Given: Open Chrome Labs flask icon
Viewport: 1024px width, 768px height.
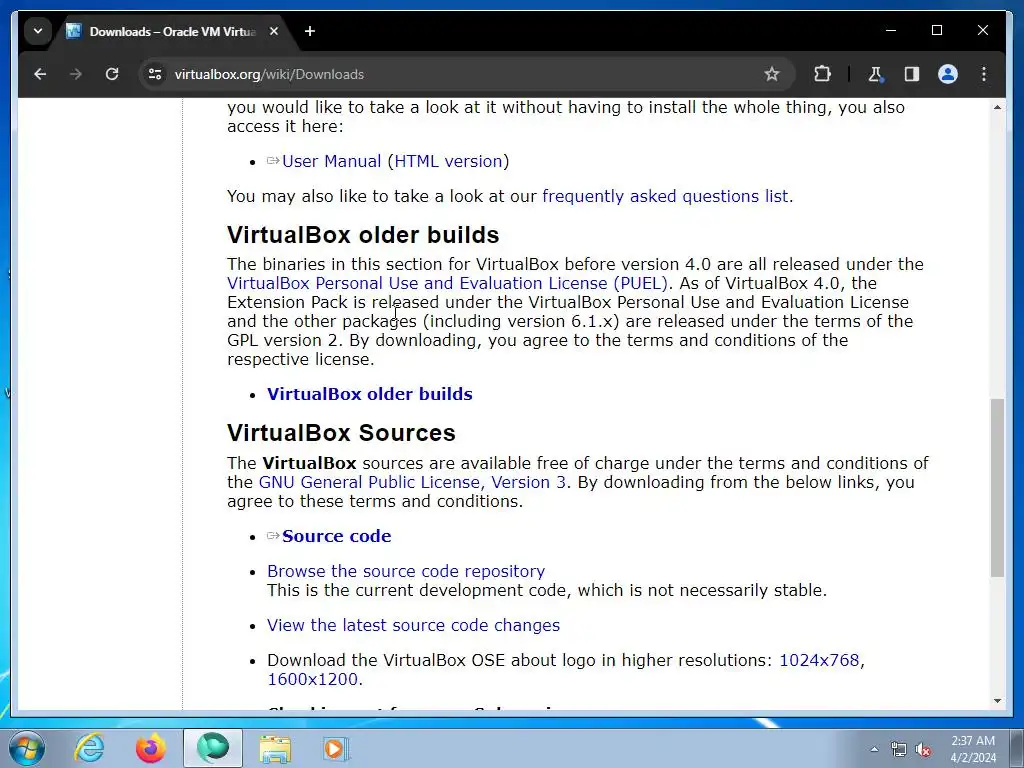Looking at the screenshot, I should tap(876, 74).
